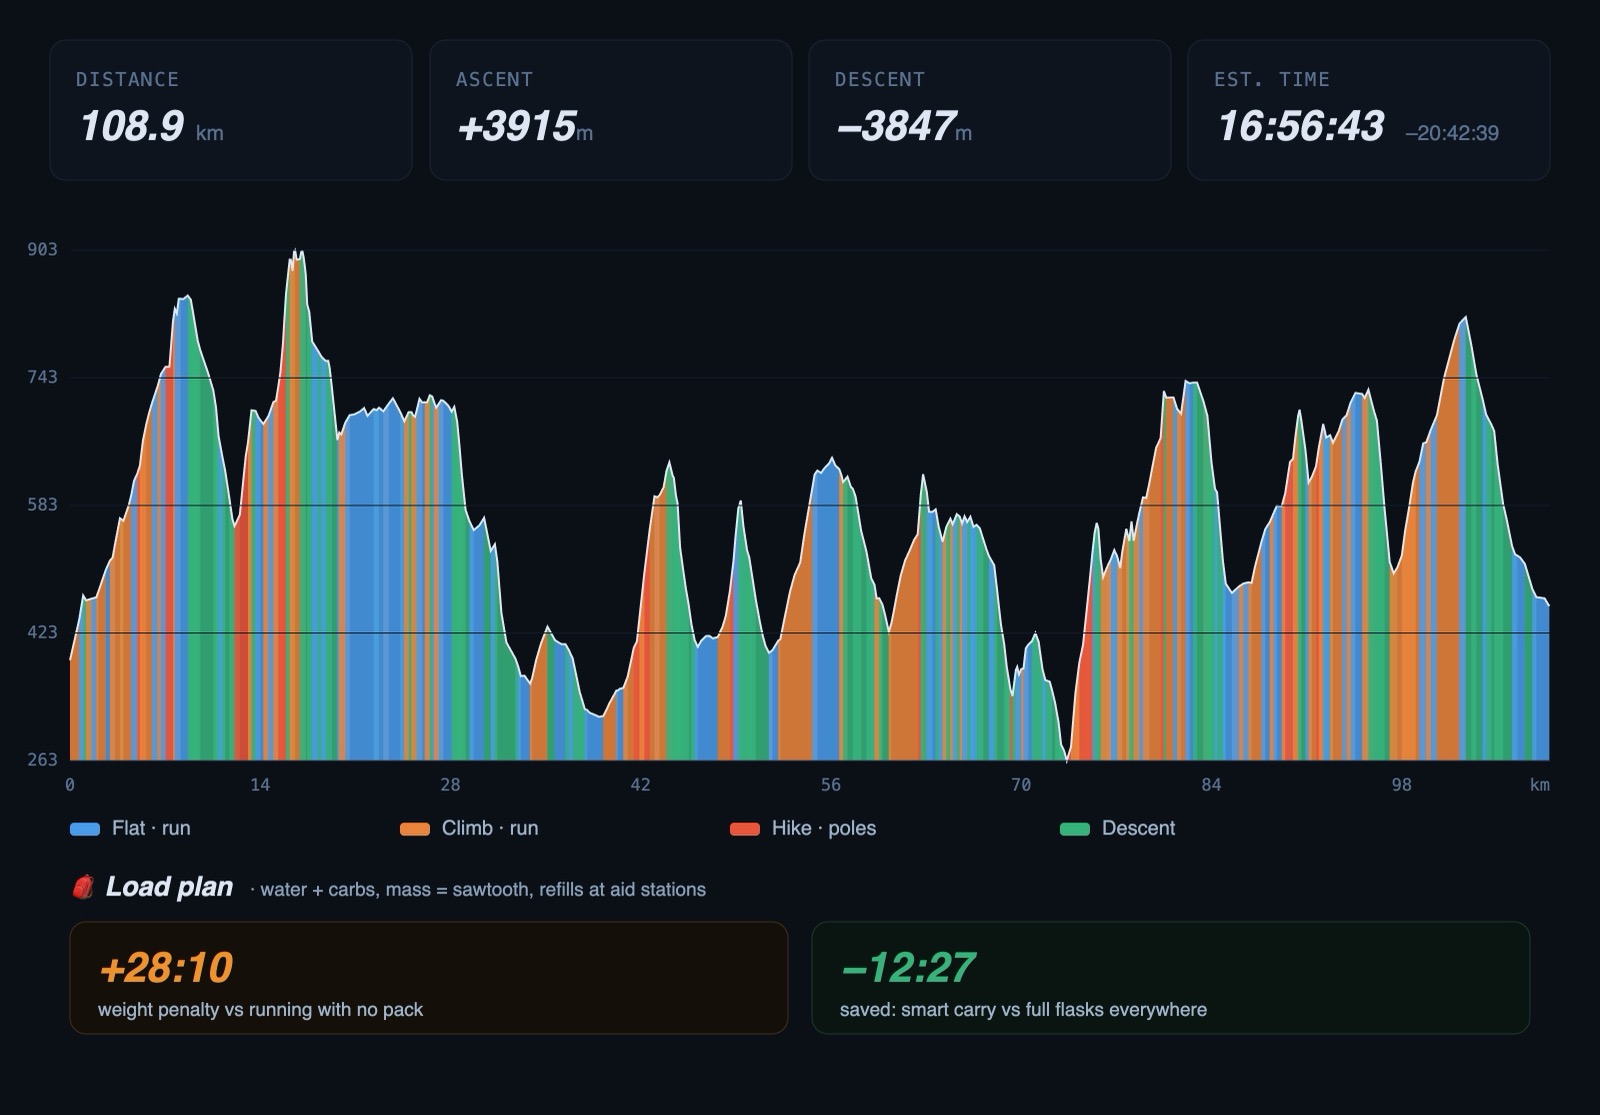The height and width of the screenshot is (1115, 1600).
Task: Click the 14 km distance axis tick
Action: pos(260,785)
